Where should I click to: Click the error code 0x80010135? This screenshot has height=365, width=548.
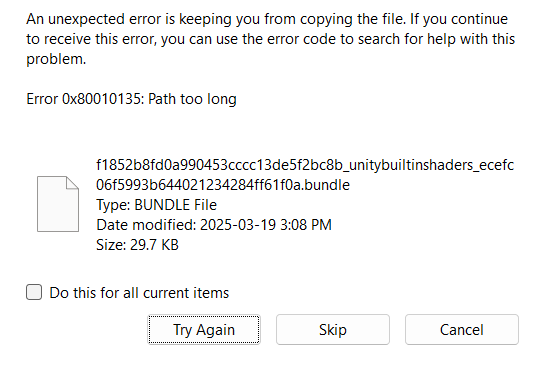(x=103, y=99)
